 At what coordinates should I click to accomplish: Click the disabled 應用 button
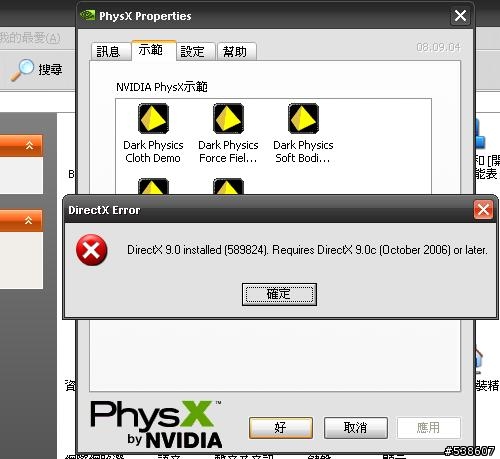pyautogui.click(x=429, y=427)
